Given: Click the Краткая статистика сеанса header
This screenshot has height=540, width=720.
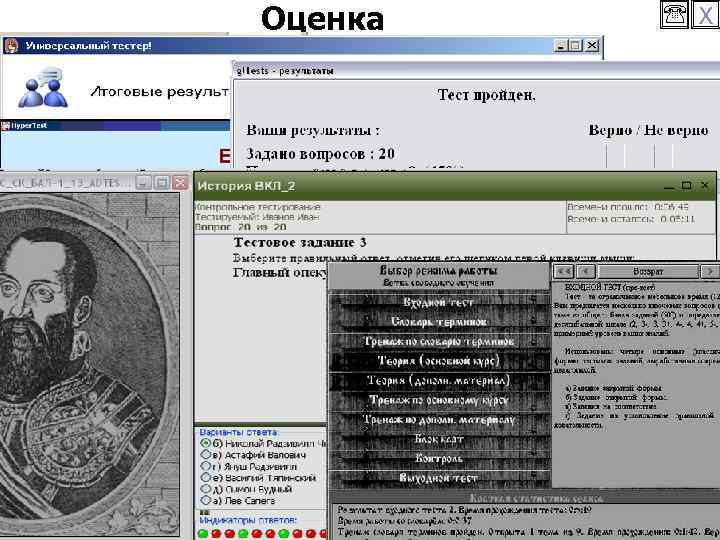Looking at the screenshot, I should coord(536,498).
